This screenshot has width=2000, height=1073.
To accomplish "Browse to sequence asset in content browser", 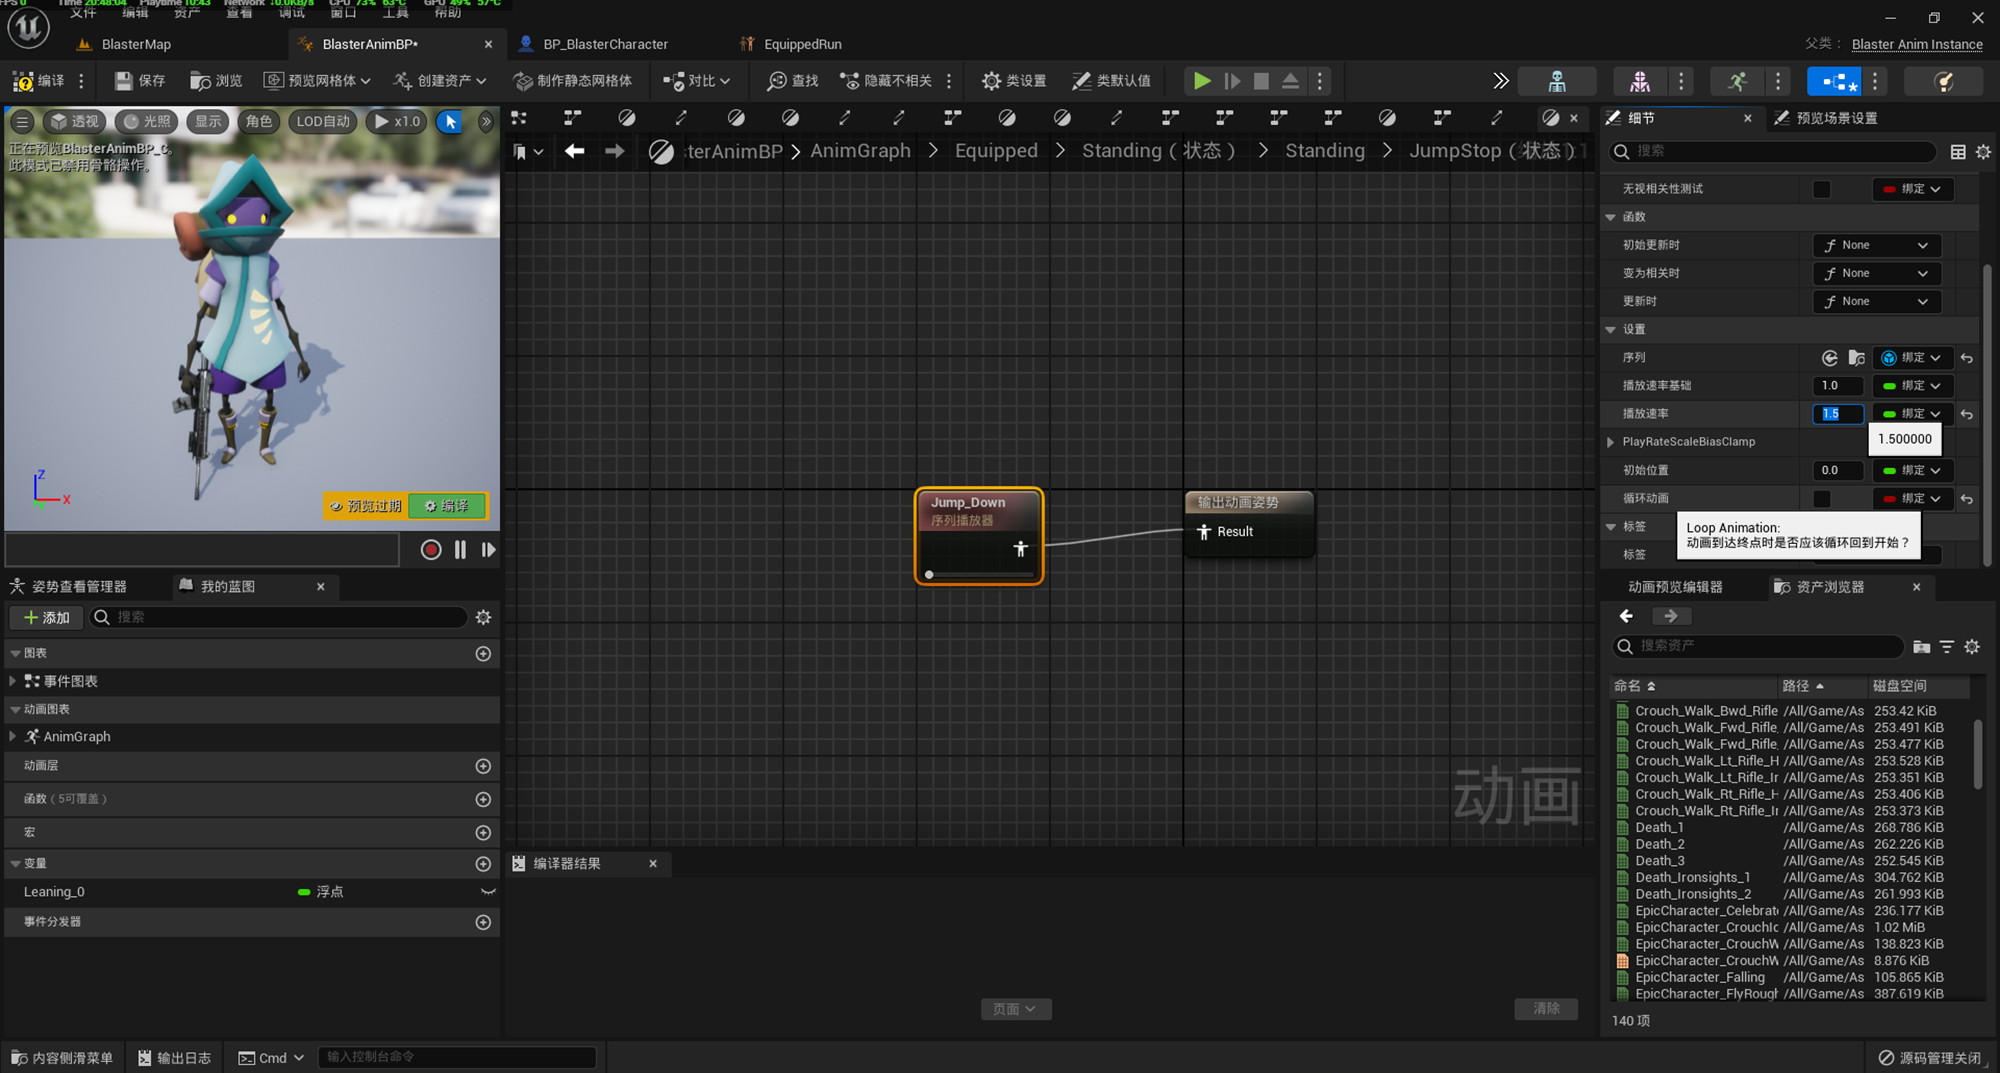I will 1856,358.
